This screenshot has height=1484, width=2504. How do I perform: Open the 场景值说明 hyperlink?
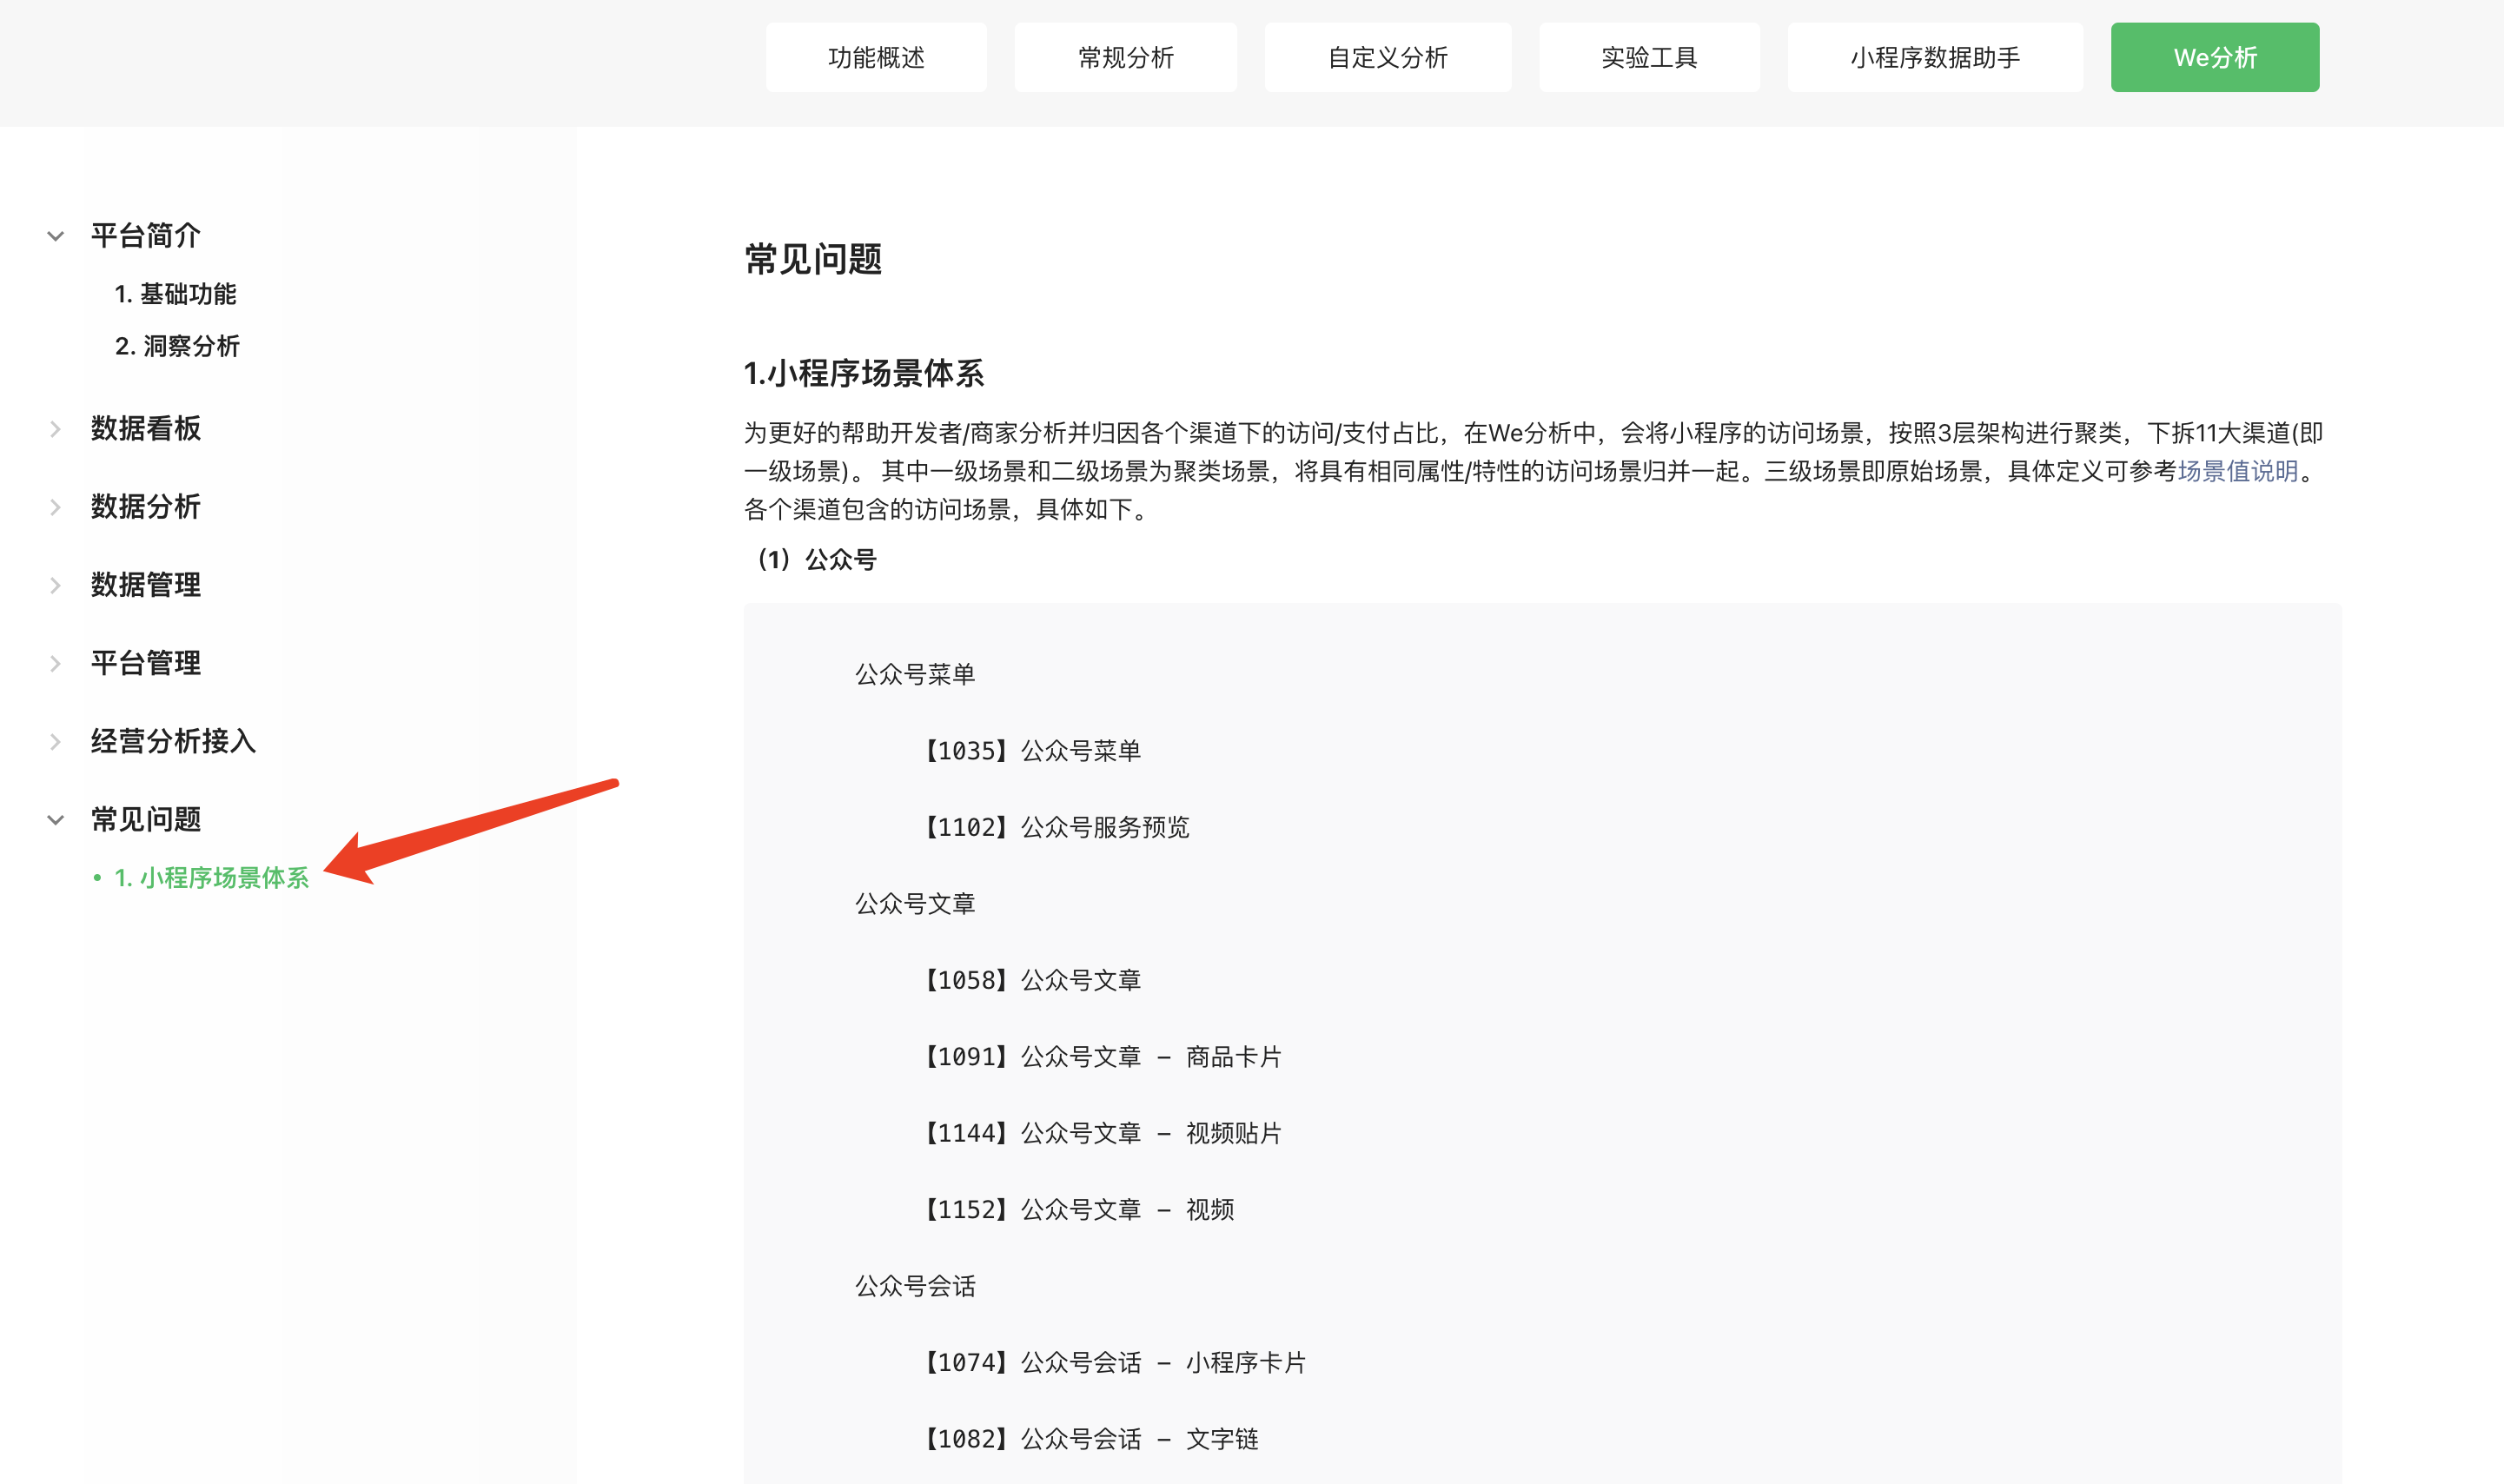[2237, 471]
